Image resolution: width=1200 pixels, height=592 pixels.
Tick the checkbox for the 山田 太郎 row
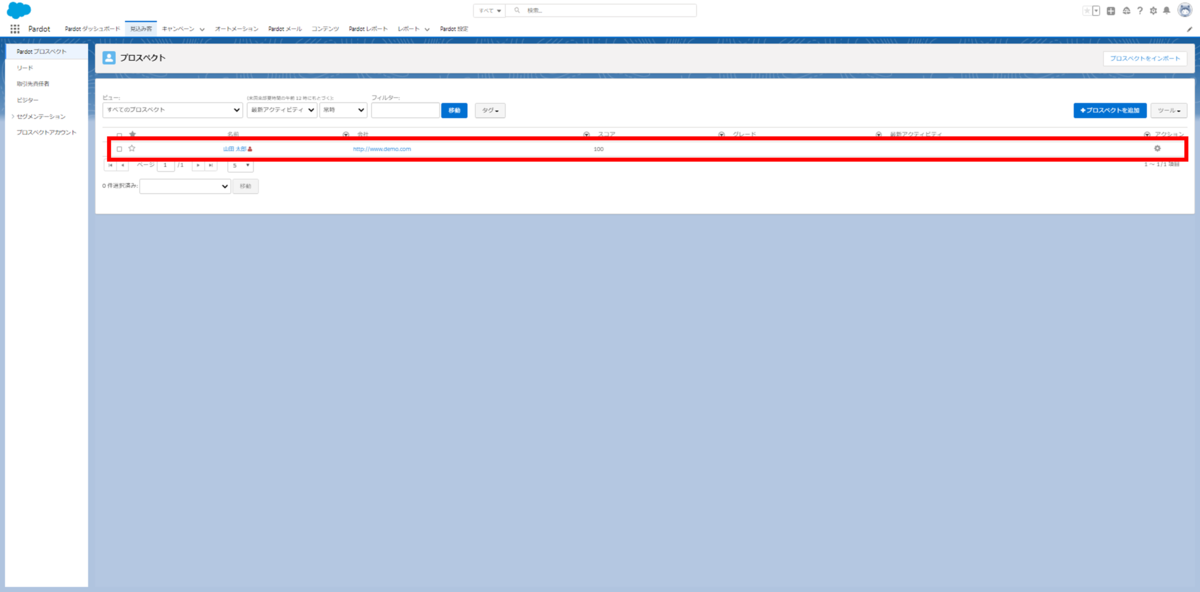(119, 149)
